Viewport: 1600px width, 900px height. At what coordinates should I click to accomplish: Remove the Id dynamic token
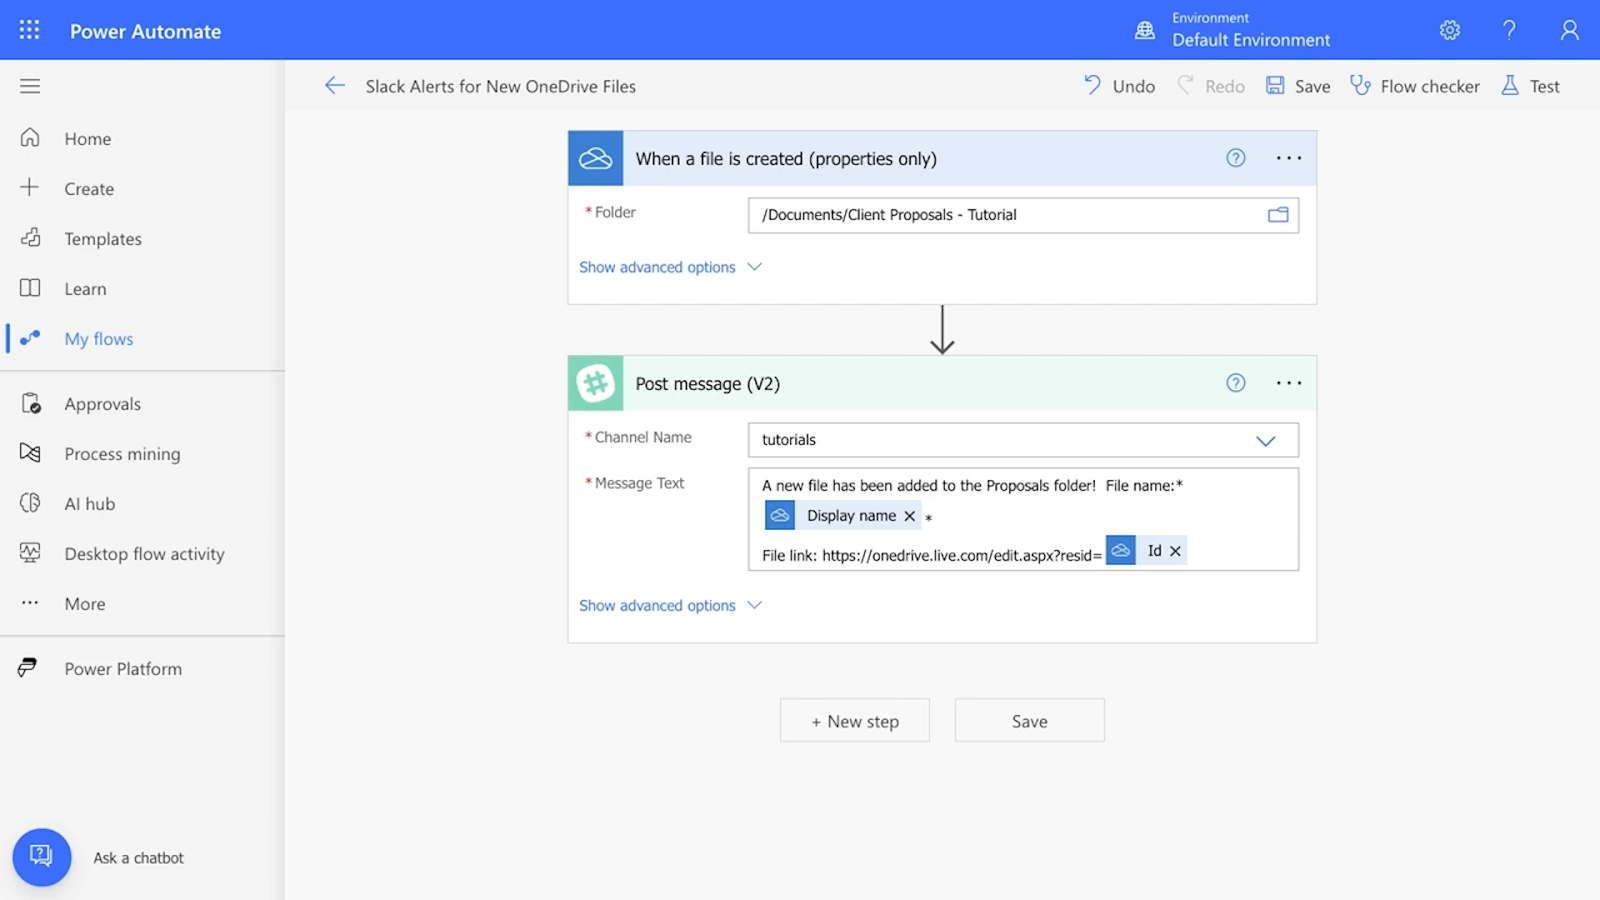(1176, 551)
